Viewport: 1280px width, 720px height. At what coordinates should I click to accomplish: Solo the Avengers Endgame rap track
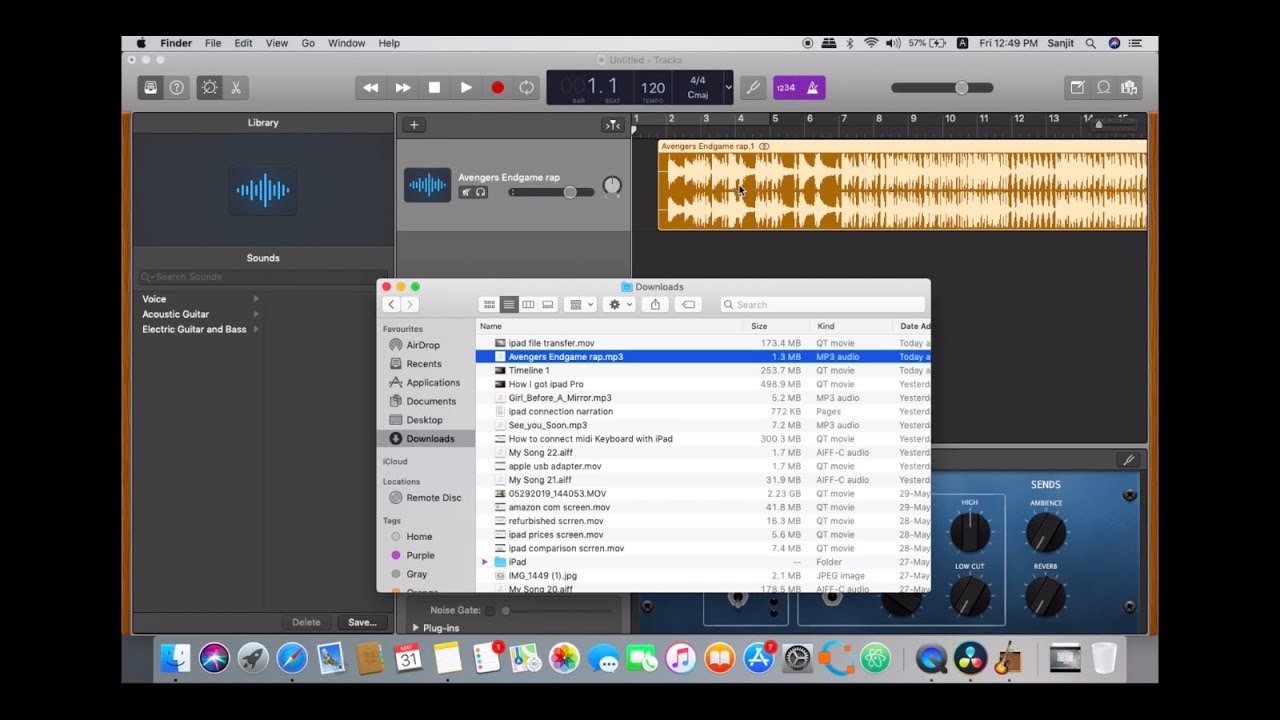(x=481, y=192)
